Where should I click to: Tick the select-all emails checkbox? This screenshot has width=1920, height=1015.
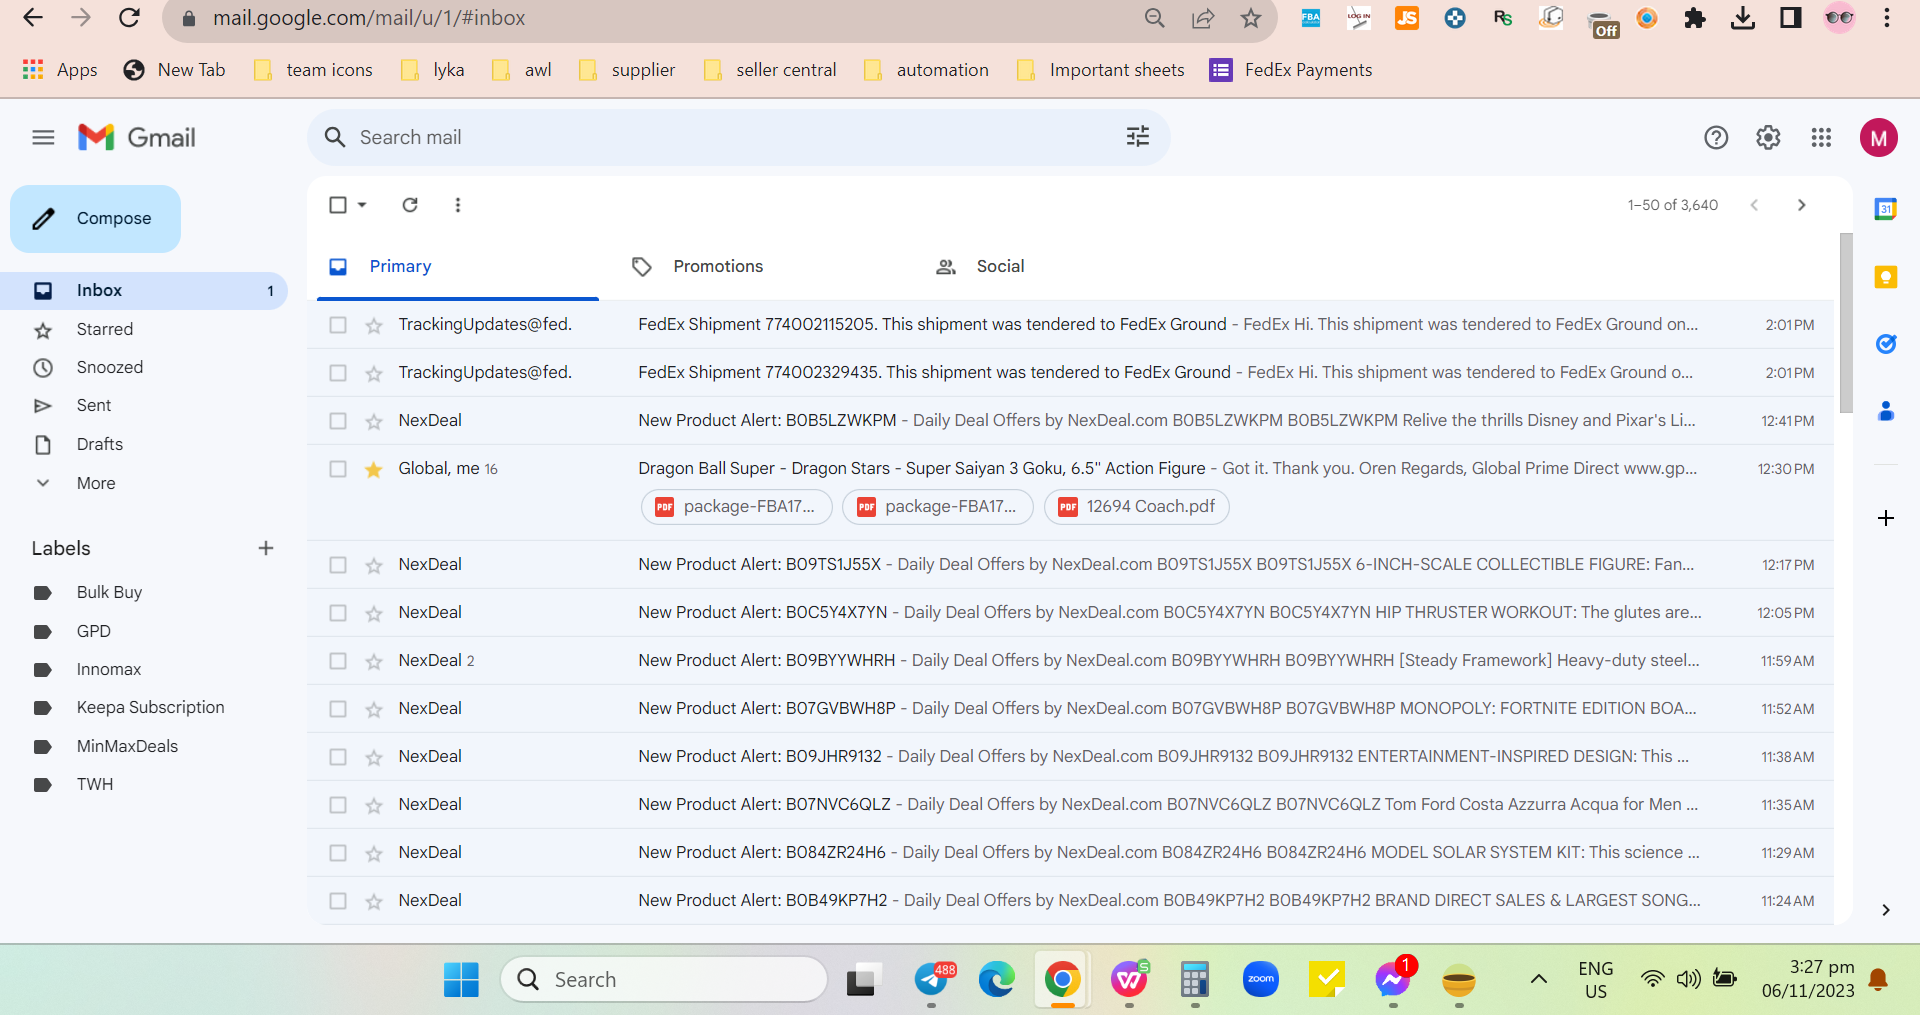pos(338,205)
